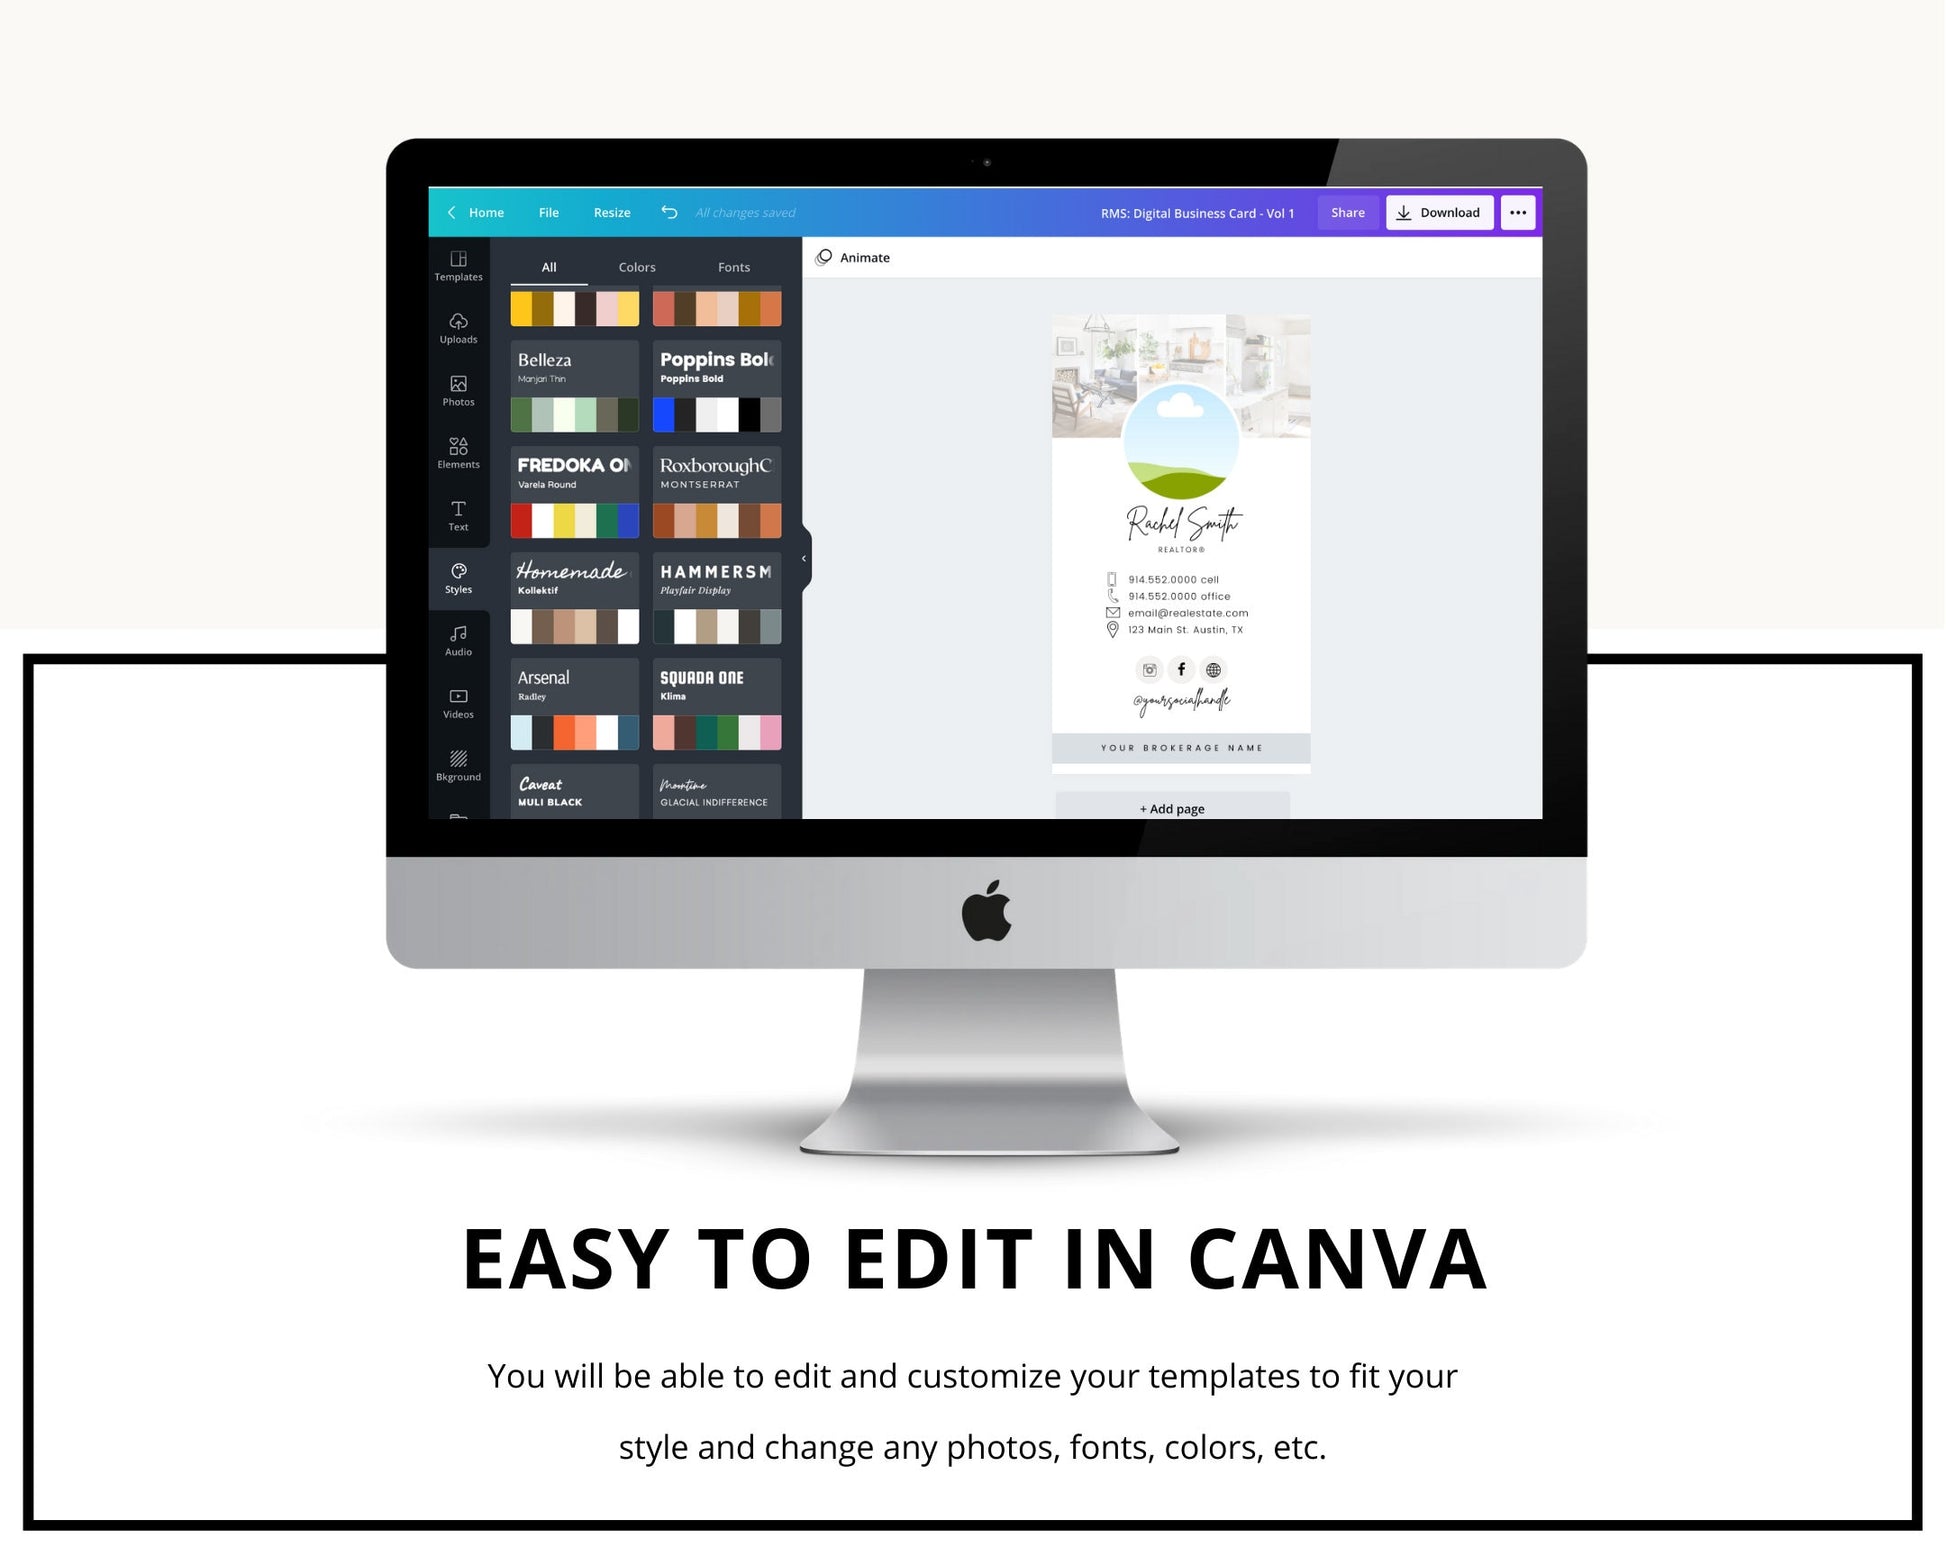Select the All tab in styles panel
The width and height of the screenshot is (1946, 1557).
pos(548,267)
